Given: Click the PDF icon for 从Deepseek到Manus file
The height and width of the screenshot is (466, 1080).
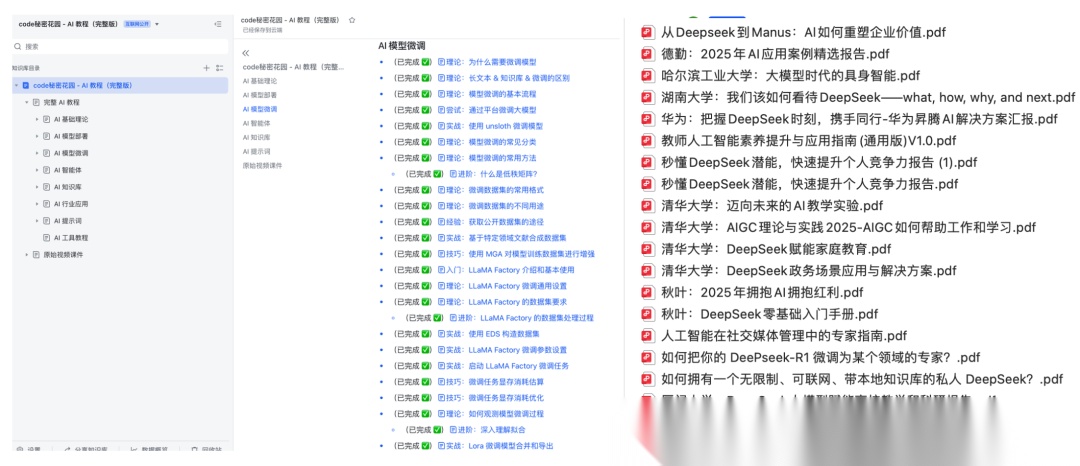Looking at the screenshot, I should 647,32.
